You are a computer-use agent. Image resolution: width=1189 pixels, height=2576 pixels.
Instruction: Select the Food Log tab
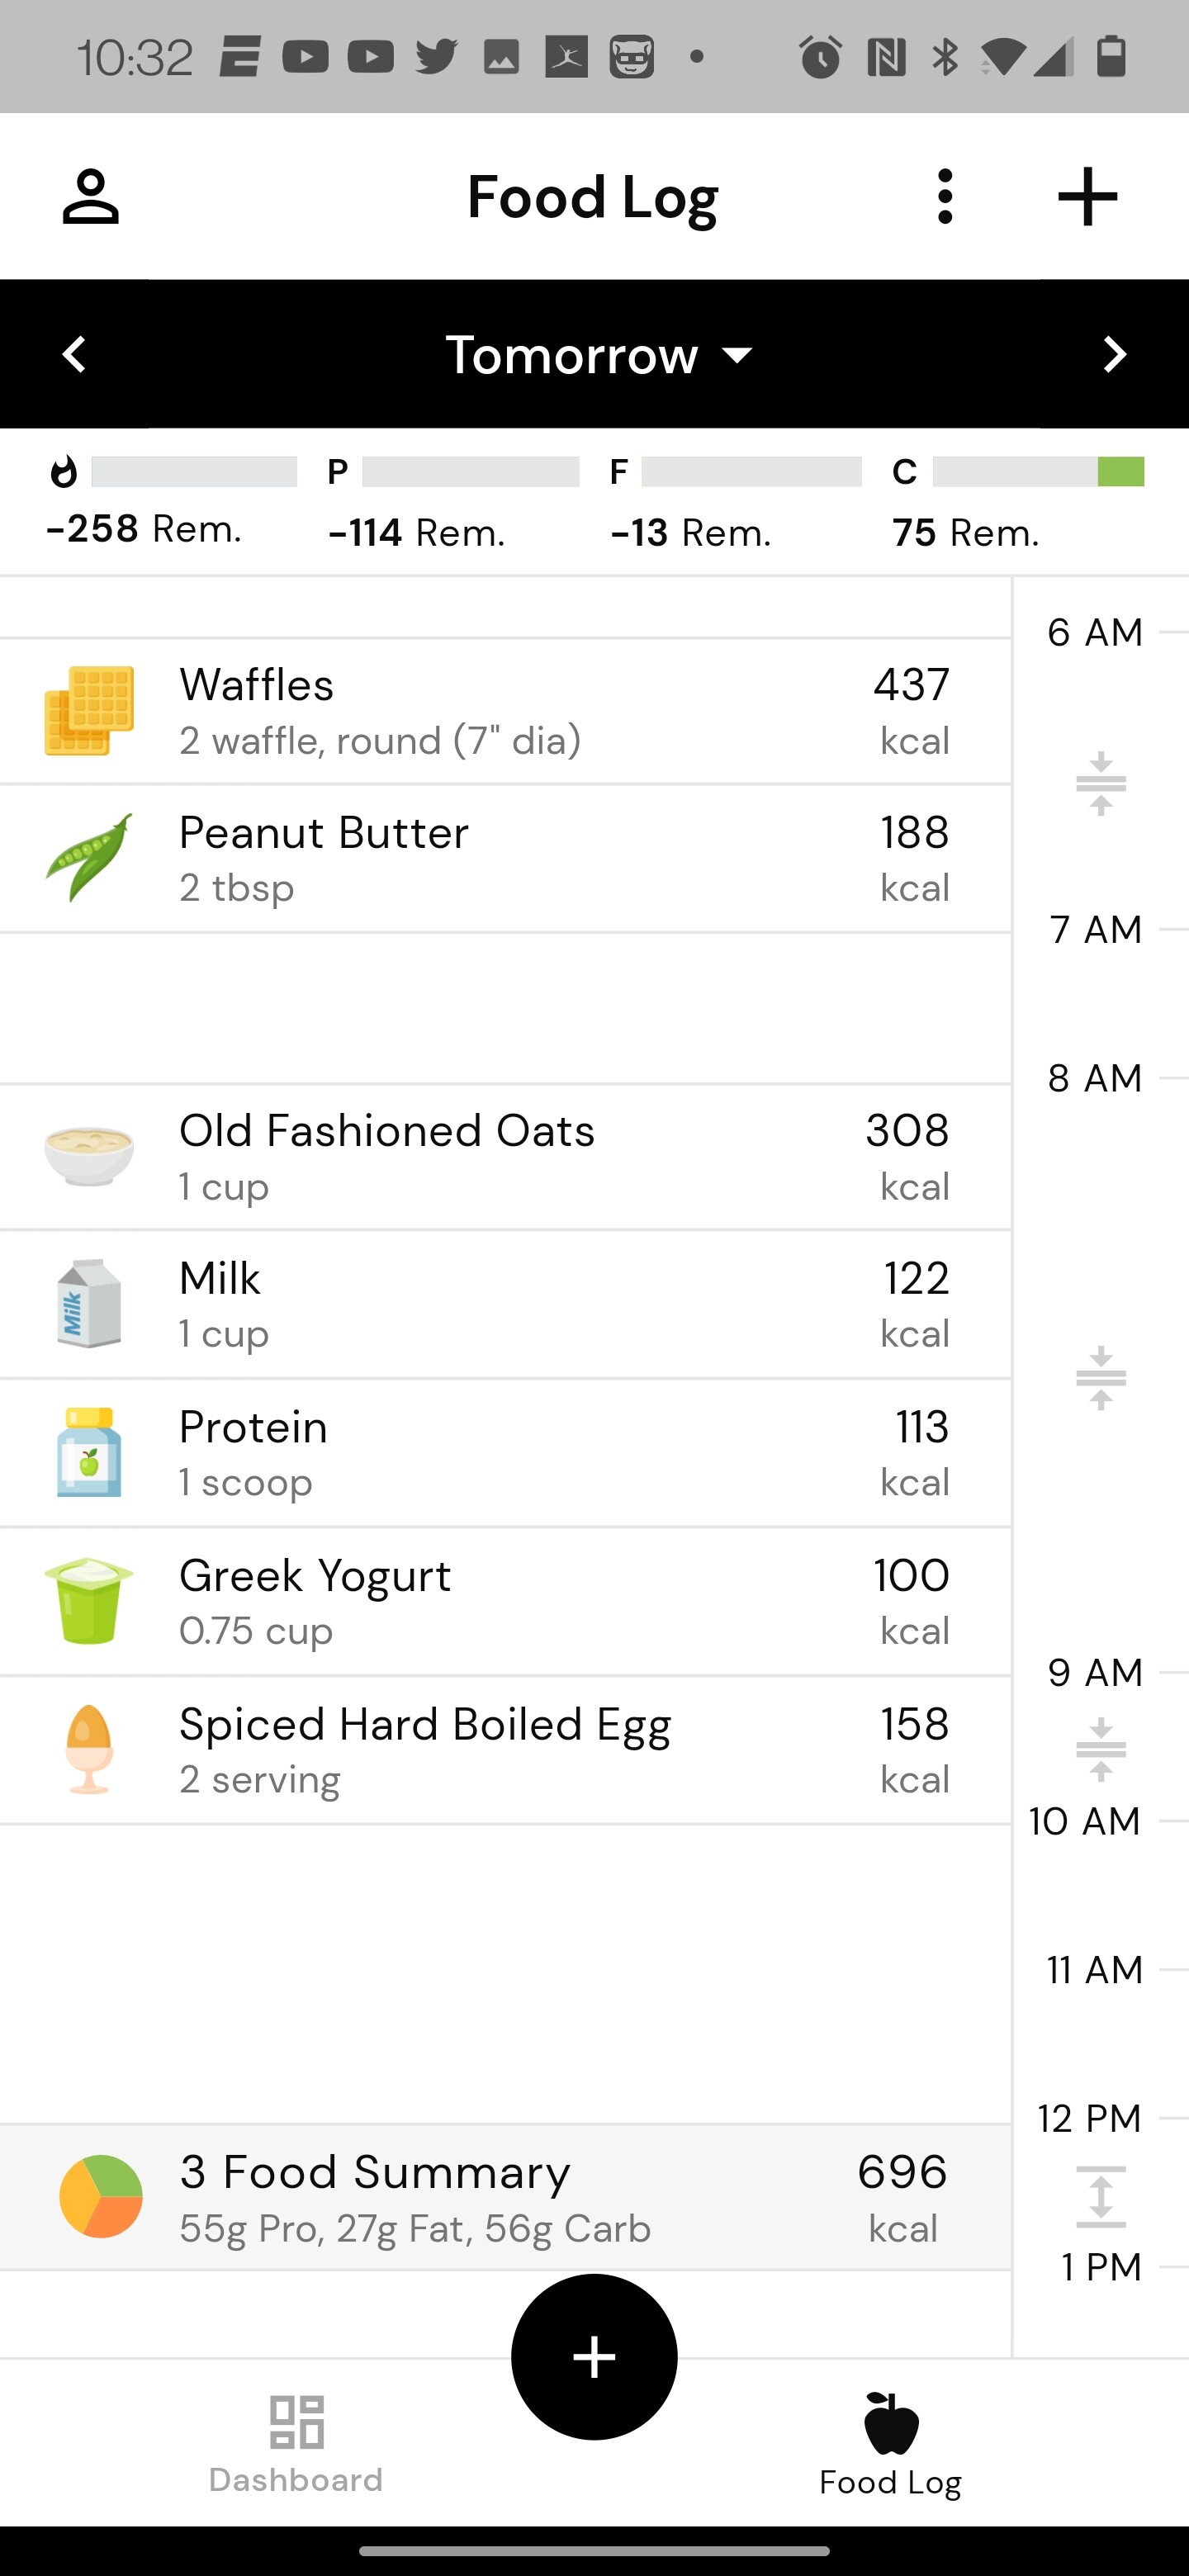click(890, 2443)
